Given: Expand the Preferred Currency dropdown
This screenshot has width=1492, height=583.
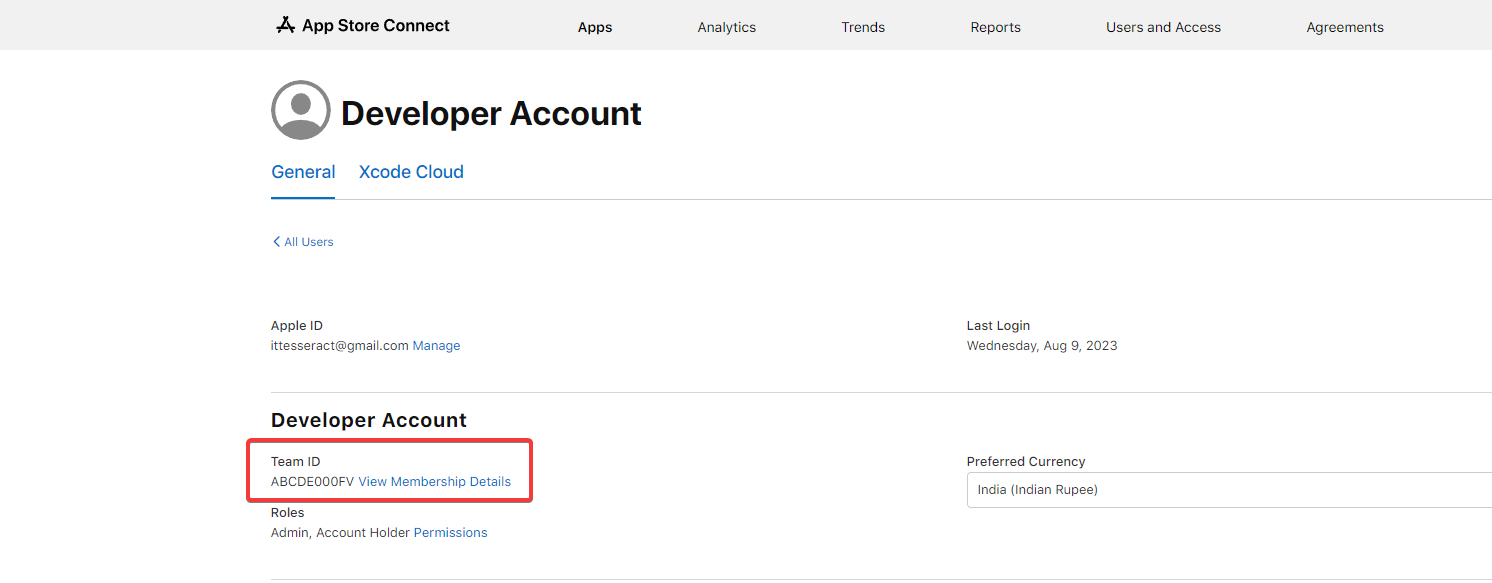Looking at the screenshot, I should point(1228,490).
